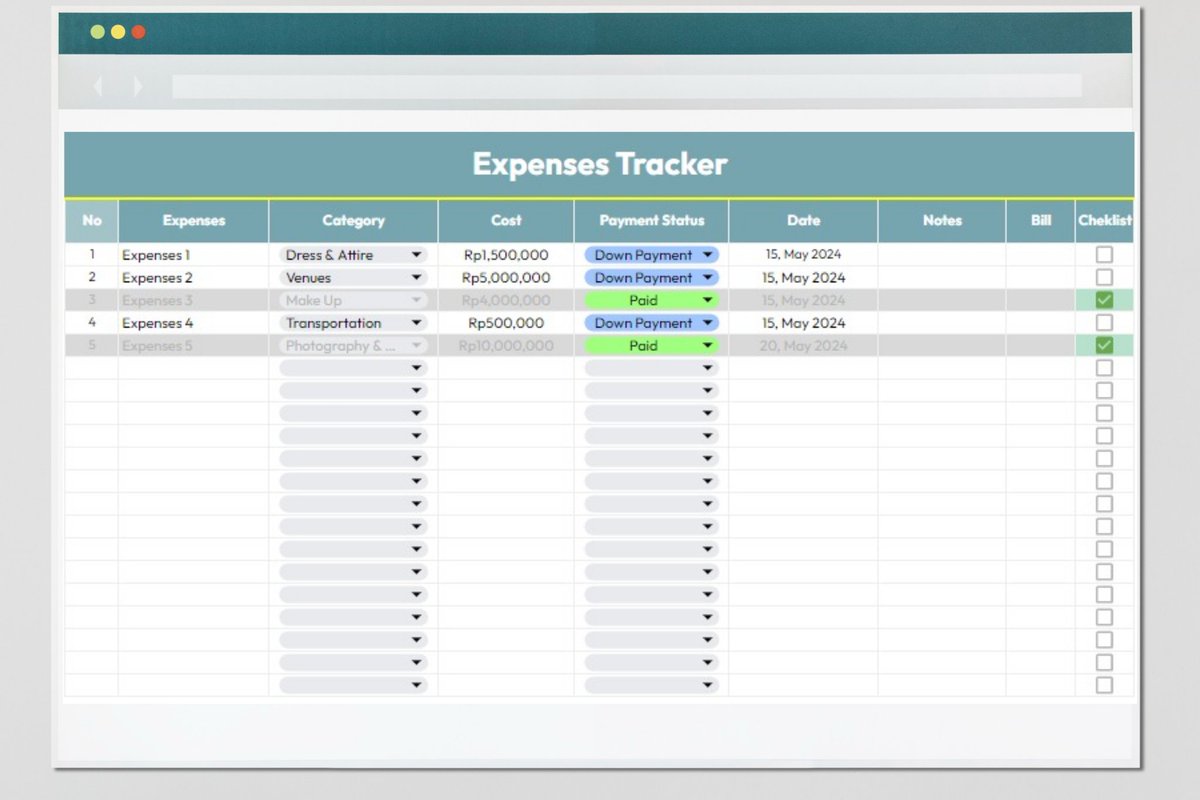The image size is (1200, 800).
Task: Tick the last row's checklist box
Action: pyautogui.click(x=1104, y=685)
